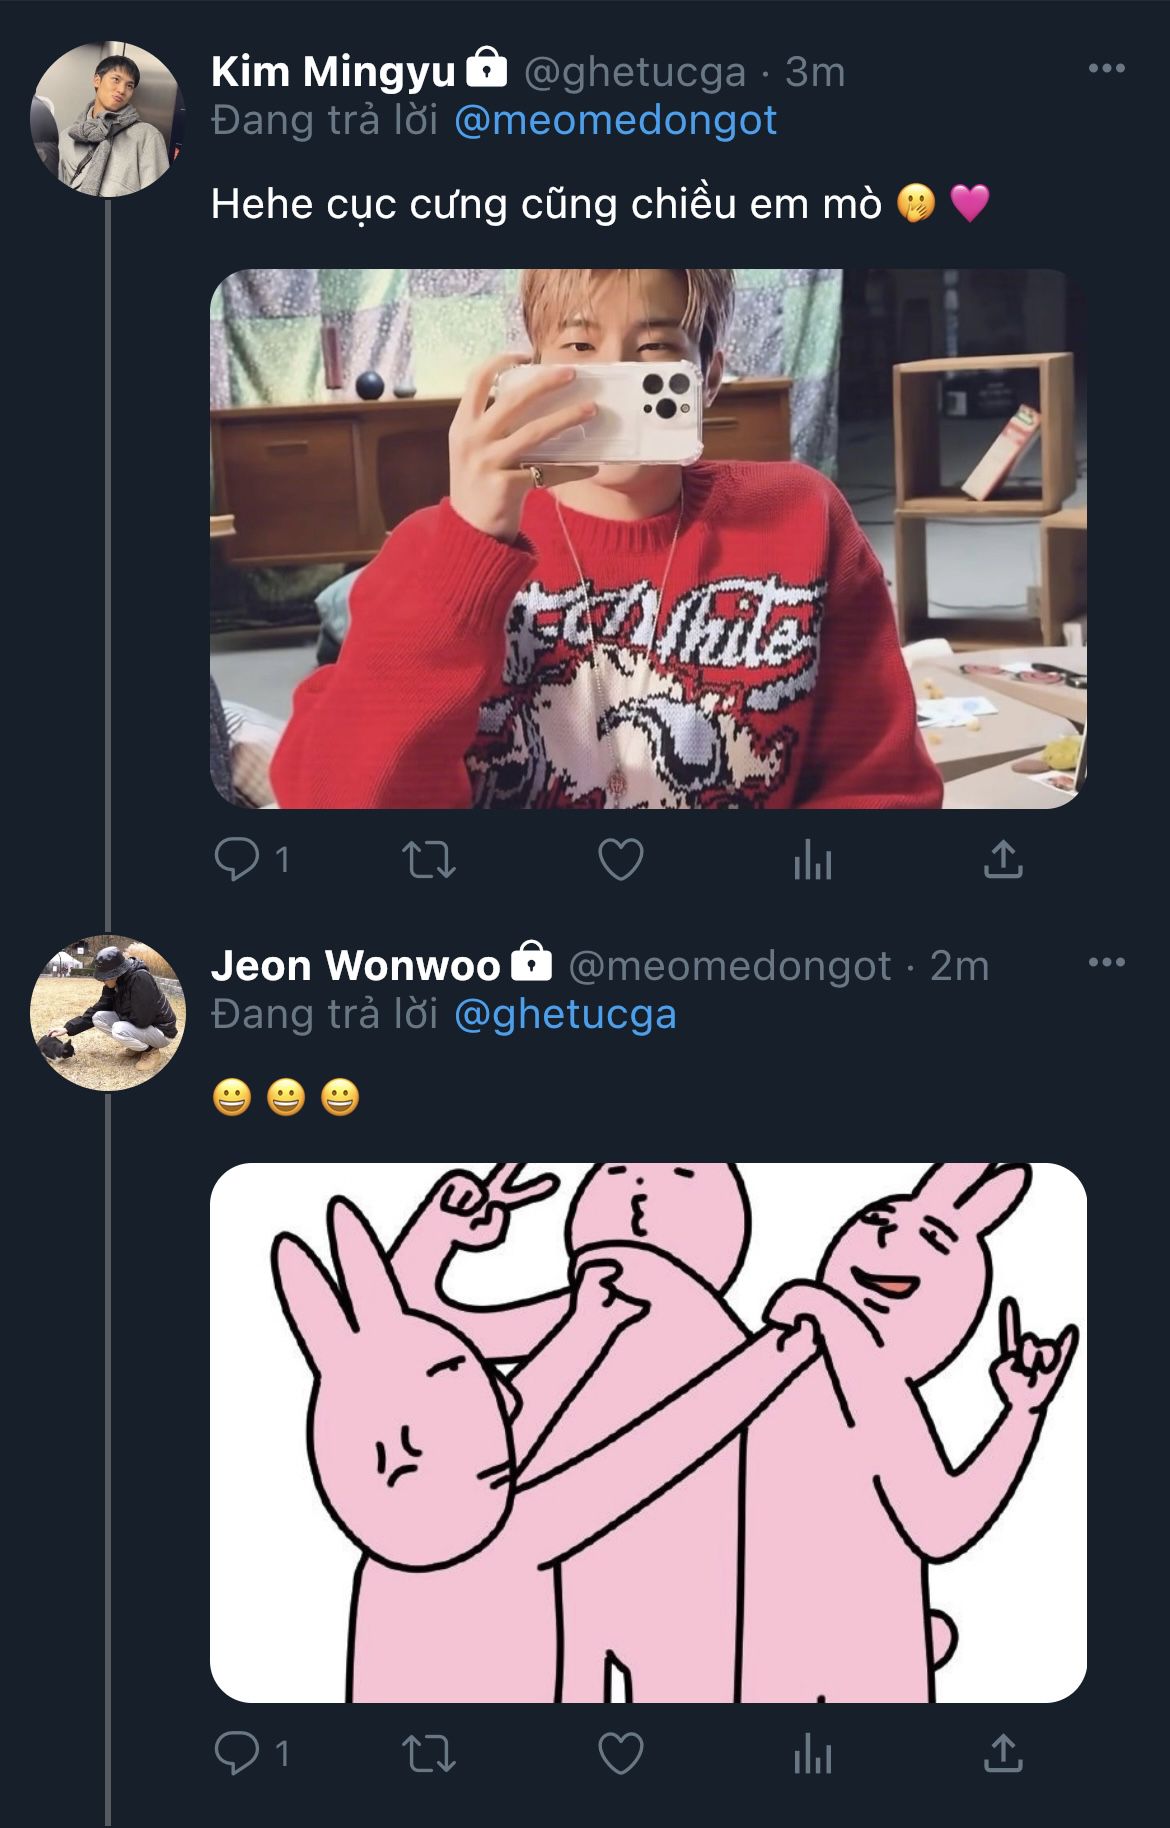Share Jeon Wonwoo's tweet
The image size is (1170, 1828).
(1003, 1753)
